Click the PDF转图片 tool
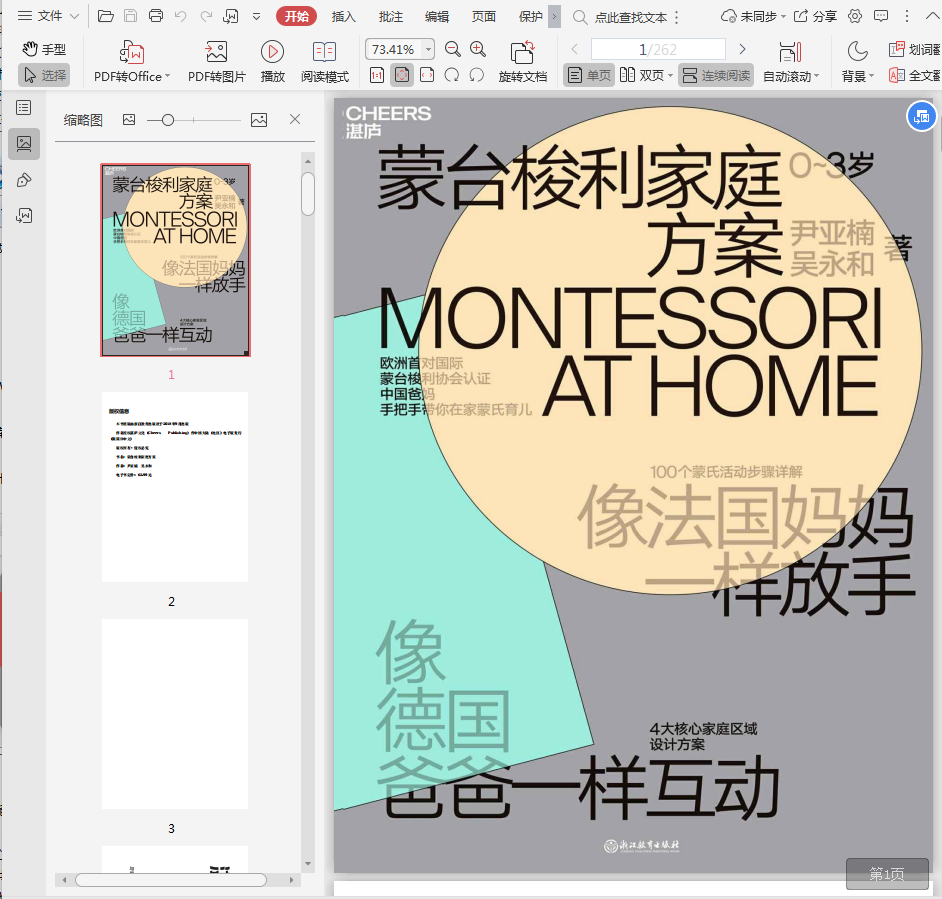The image size is (942, 899). 216,61
